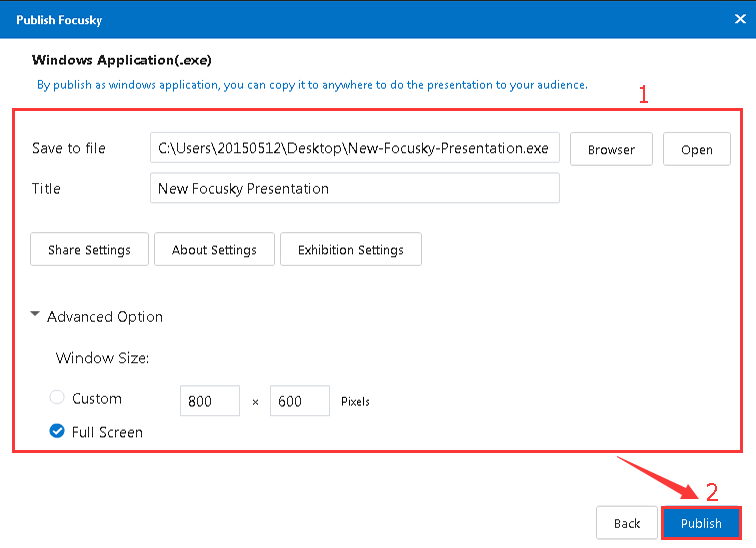Viewport: 756px width, 548px height.
Task: Click the 'Pixels' unit label
Action: (355, 401)
